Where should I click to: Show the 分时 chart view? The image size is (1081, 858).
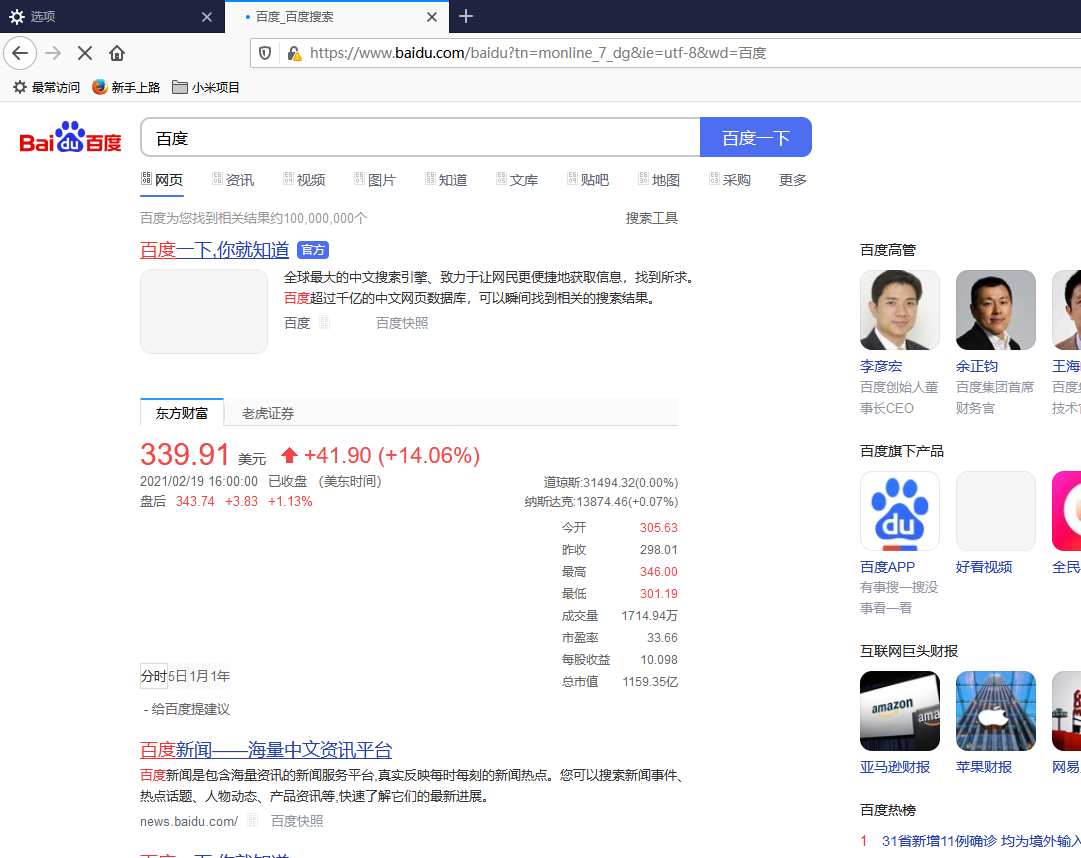pyautogui.click(x=154, y=676)
